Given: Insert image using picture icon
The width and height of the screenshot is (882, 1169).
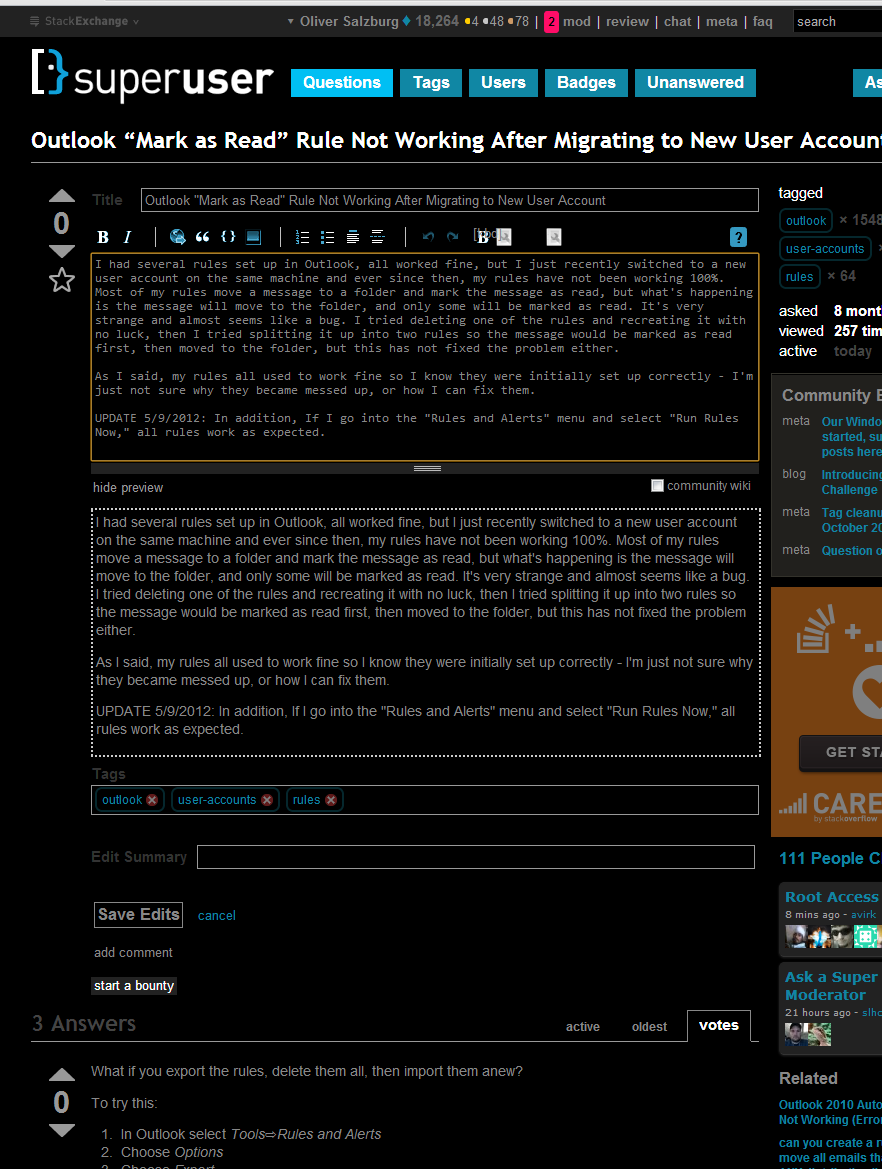Looking at the screenshot, I should [253, 237].
